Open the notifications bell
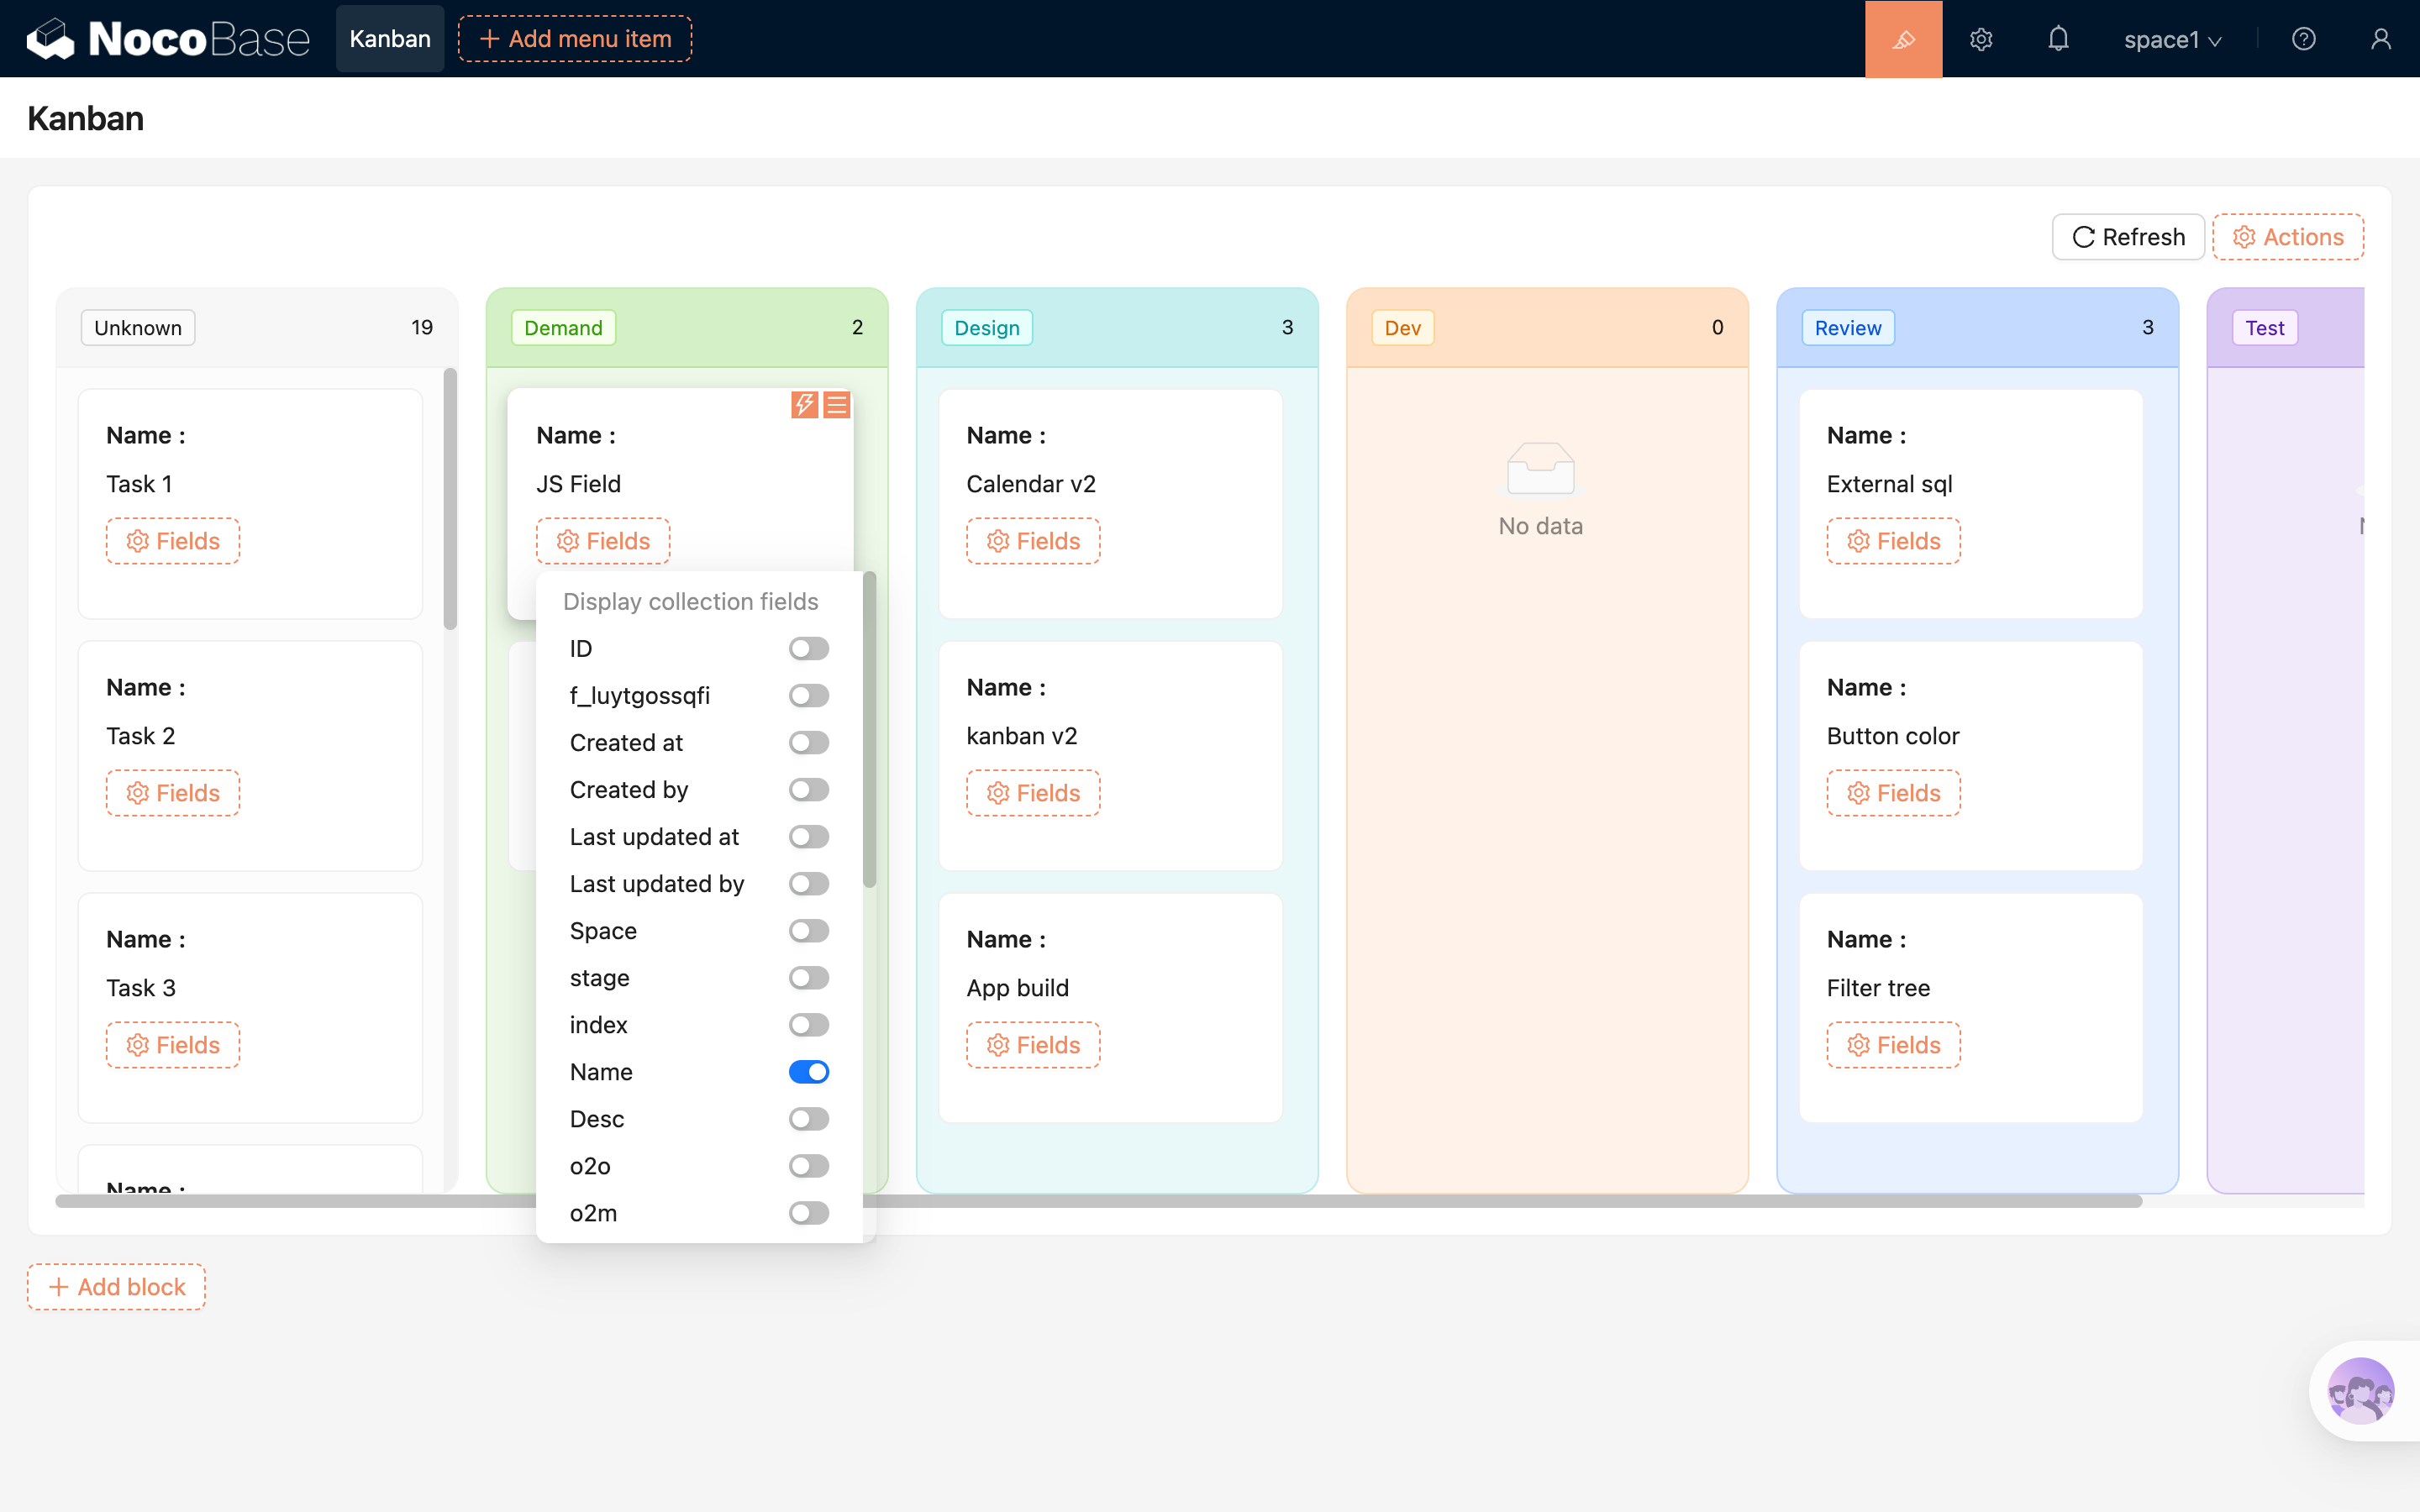Viewport: 2420px width, 1512px height. pos(2058,39)
